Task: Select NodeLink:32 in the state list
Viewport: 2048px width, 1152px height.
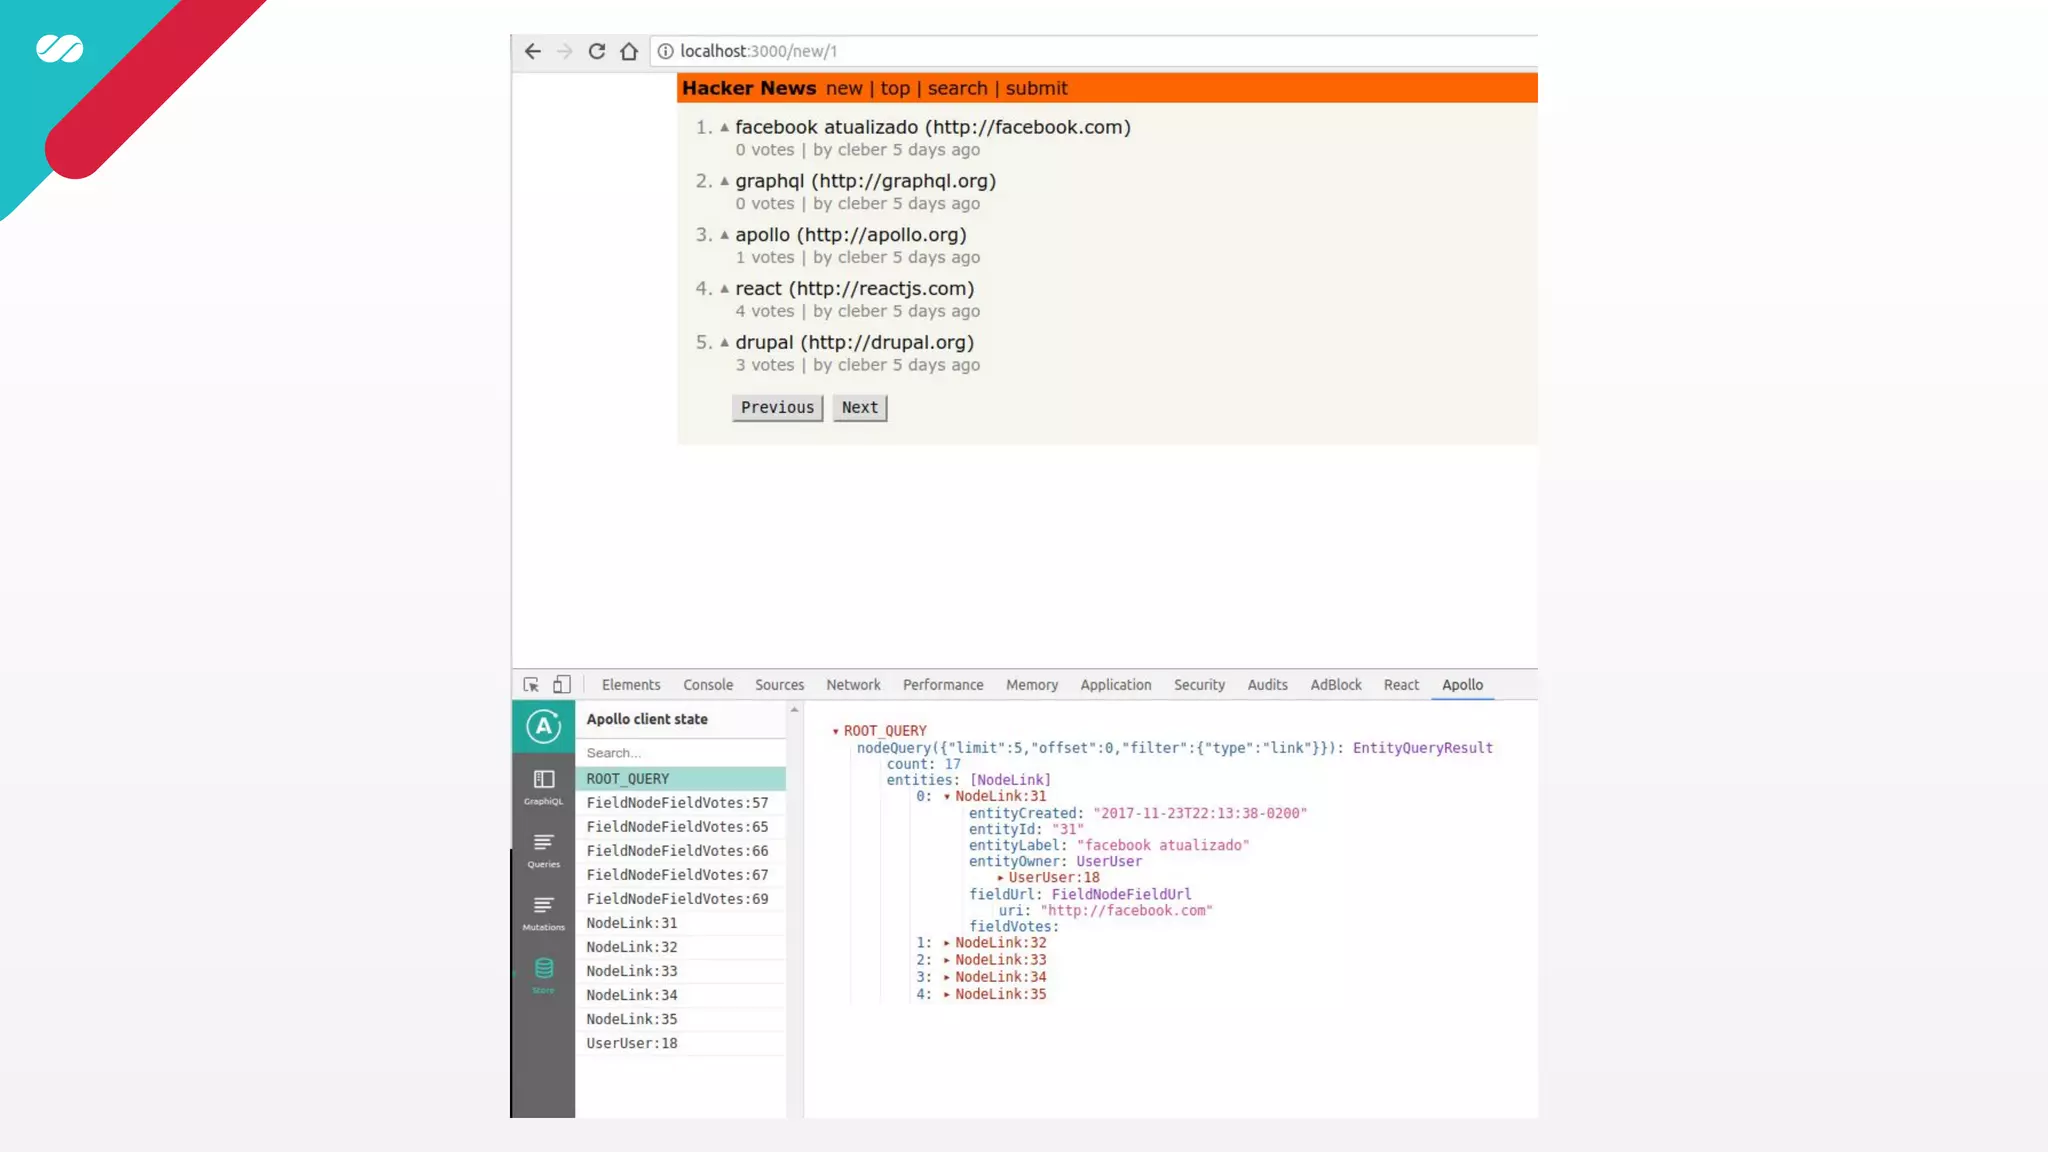Action: [x=680, y=947]
